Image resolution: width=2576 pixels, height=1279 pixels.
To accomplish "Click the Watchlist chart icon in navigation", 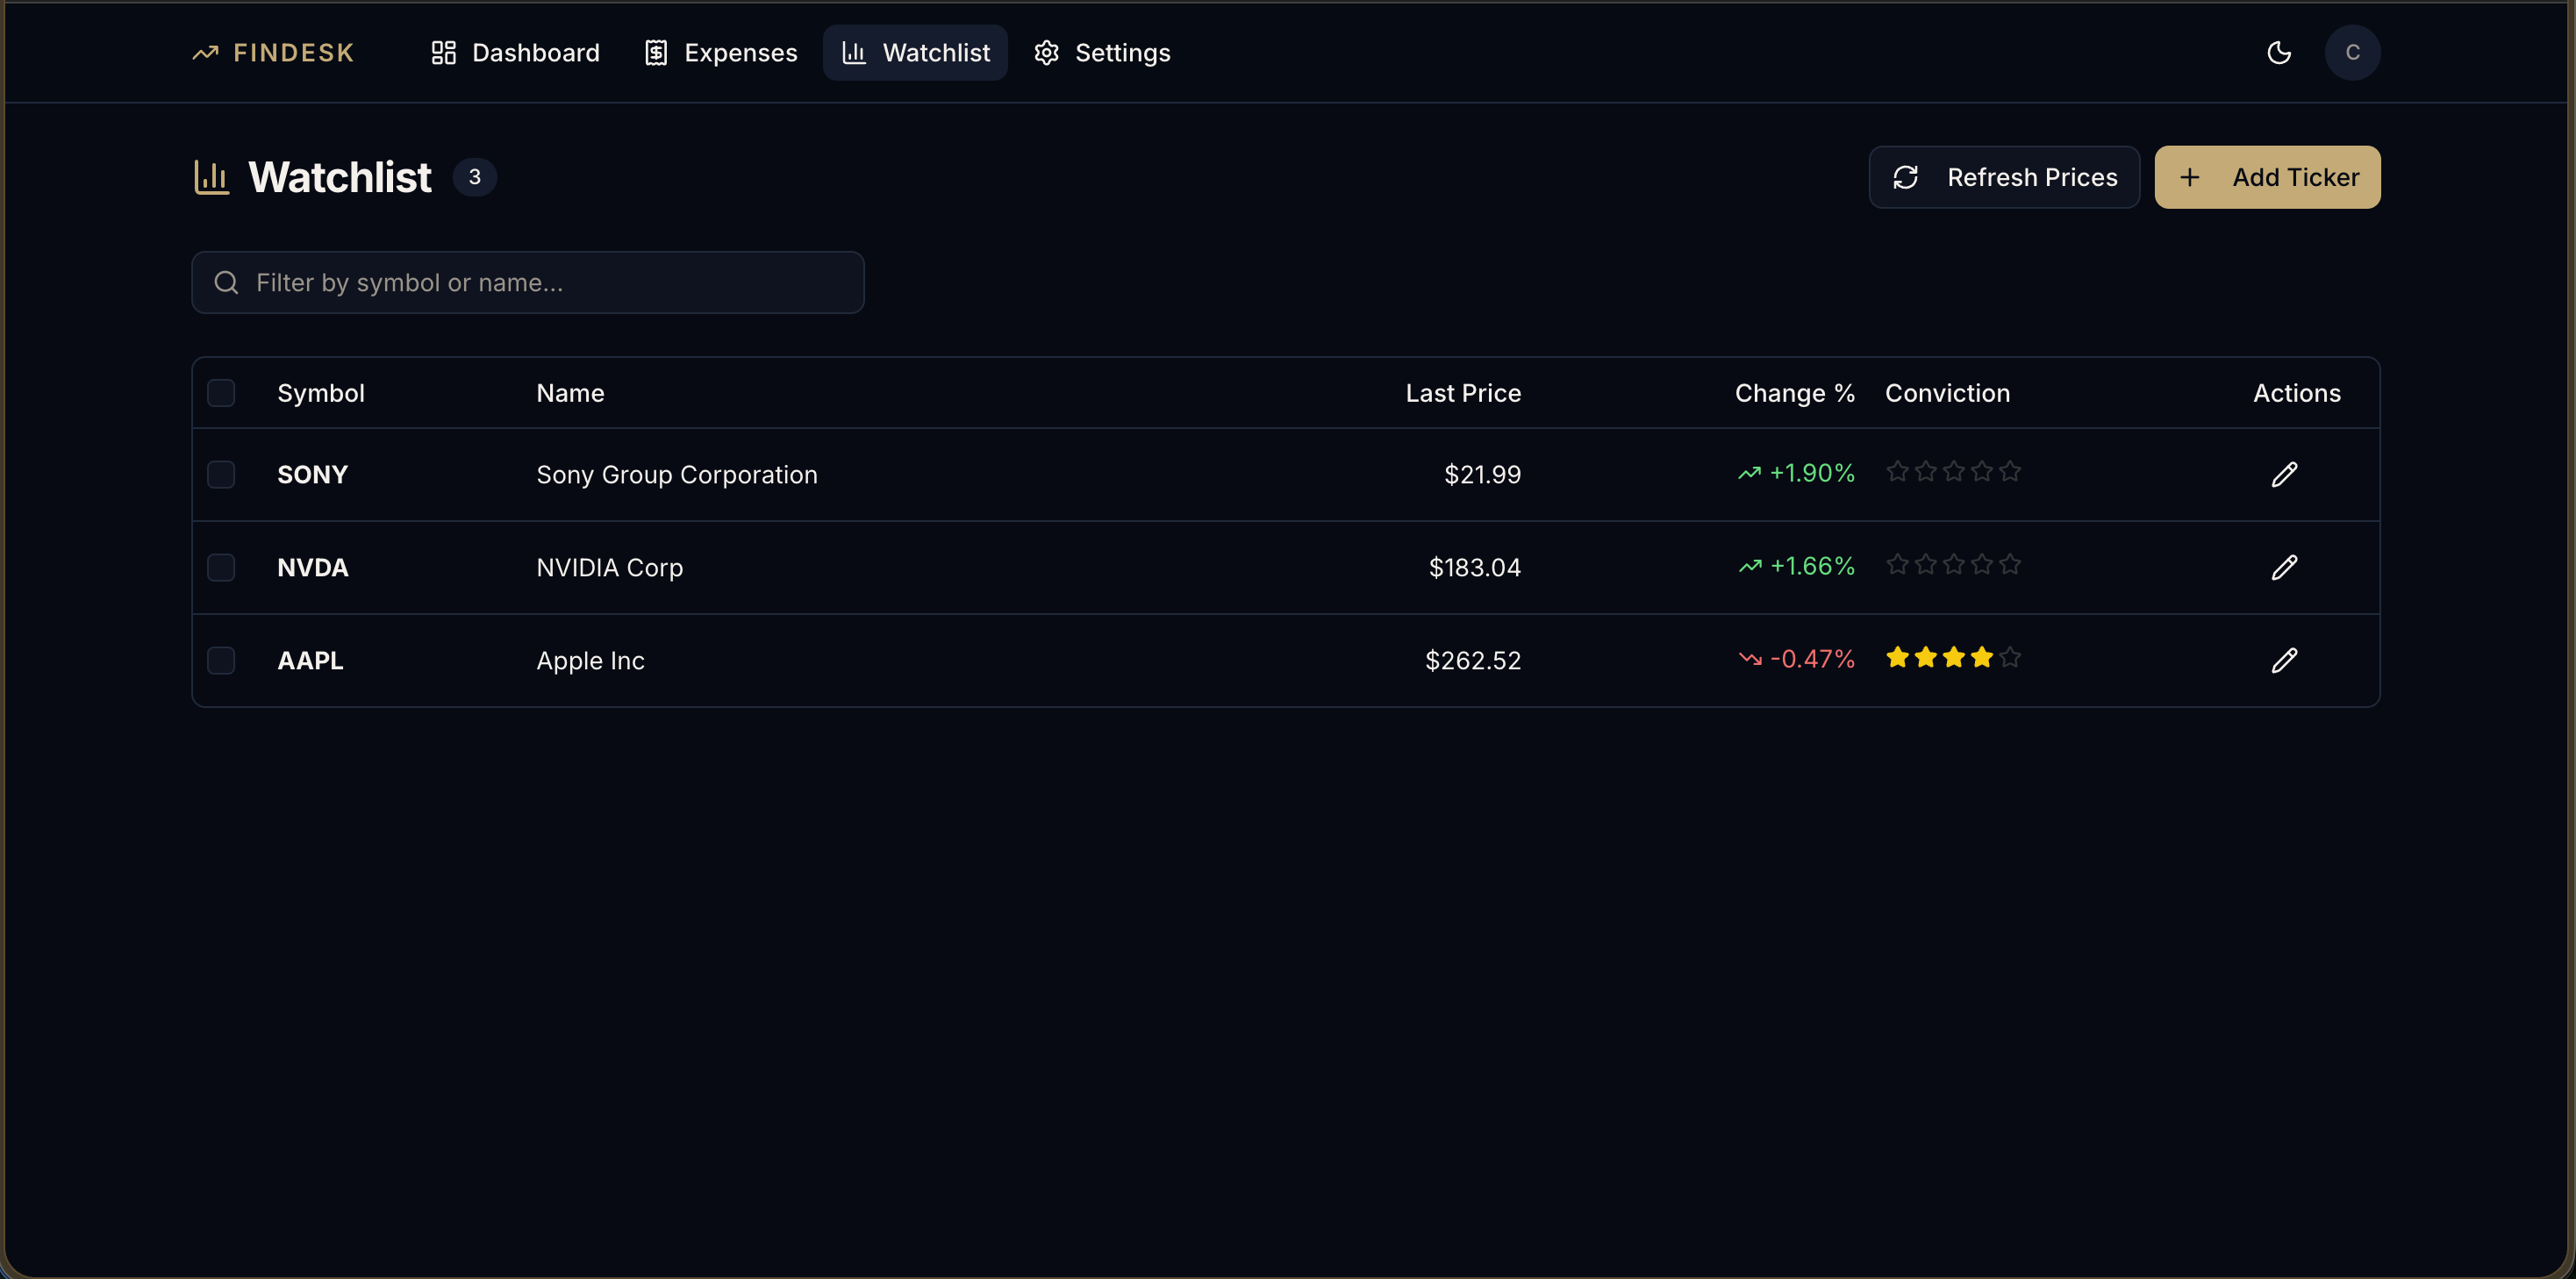I will [855, 52].
